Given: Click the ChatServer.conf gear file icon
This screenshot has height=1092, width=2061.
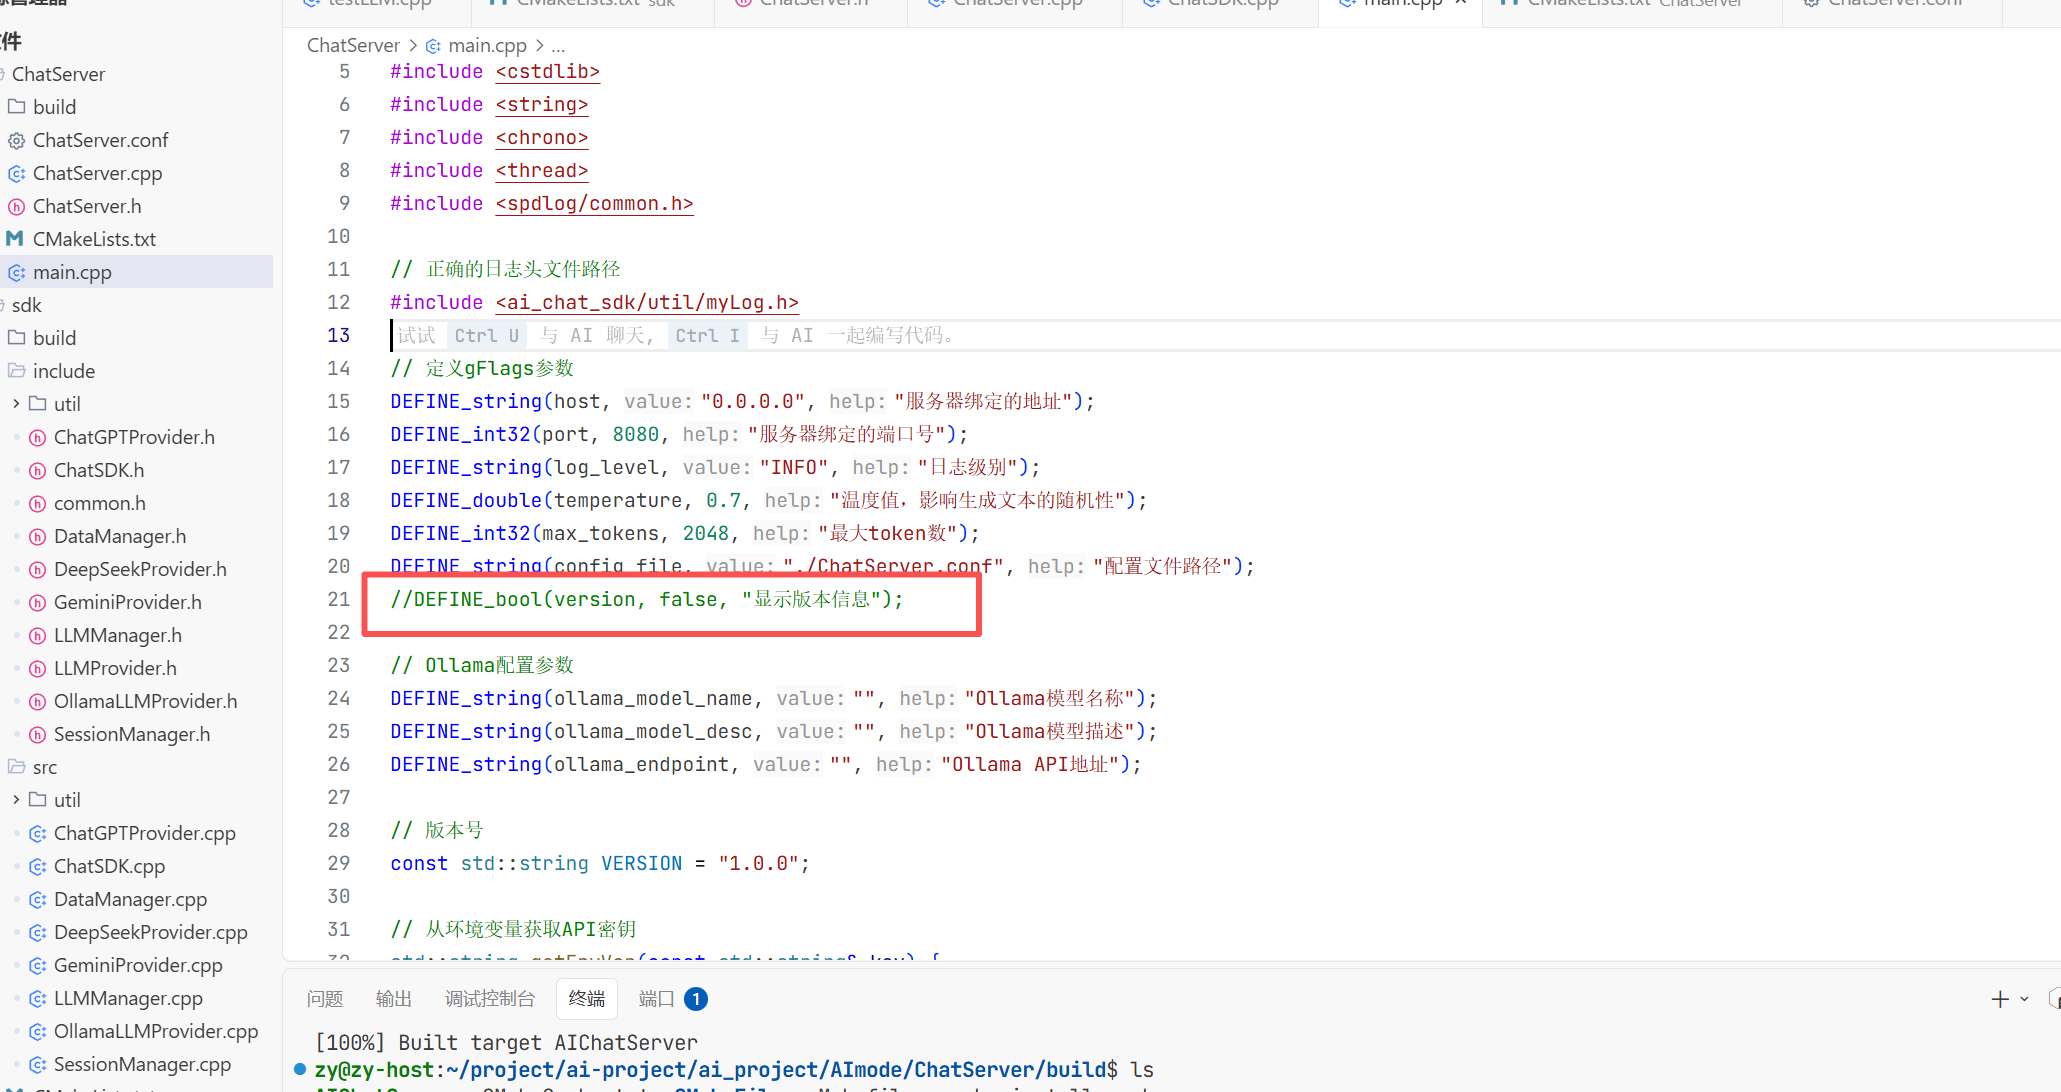Looking at the screenshot, I should click(17, 141).
